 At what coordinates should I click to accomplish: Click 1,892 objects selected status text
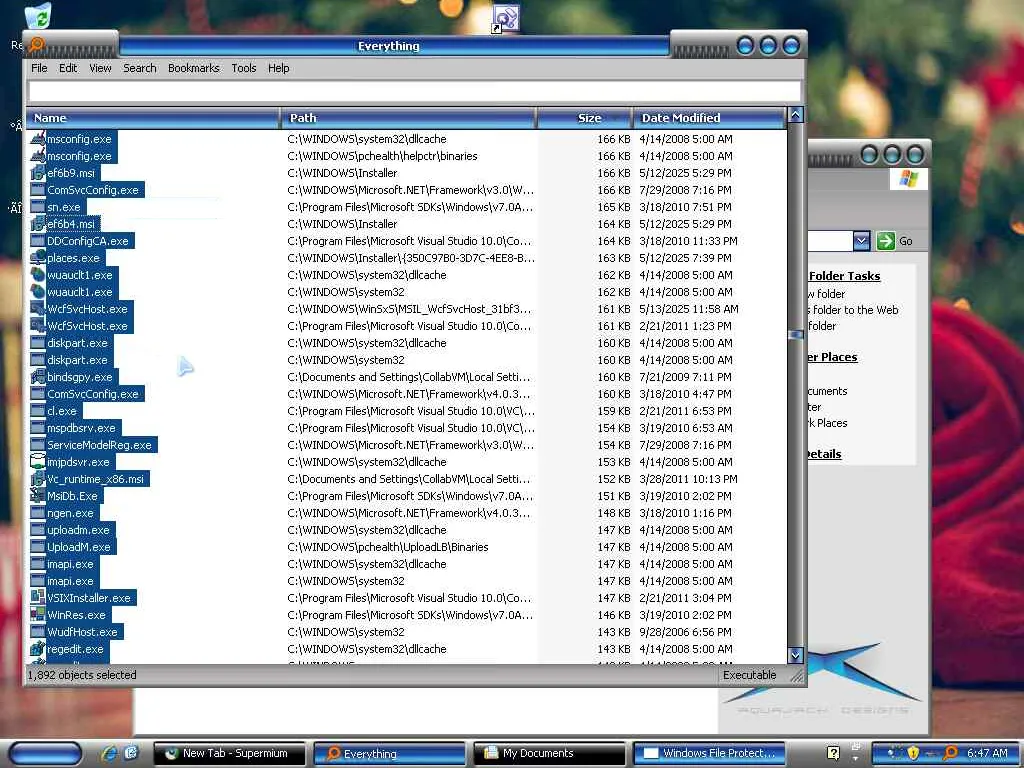(82, 675)
